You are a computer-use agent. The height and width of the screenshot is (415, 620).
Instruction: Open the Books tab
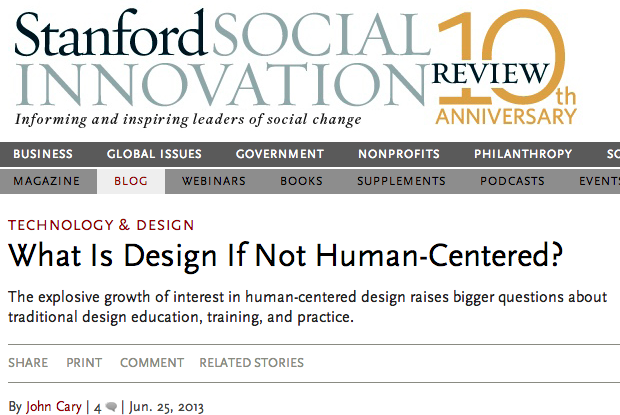(301, 181)
